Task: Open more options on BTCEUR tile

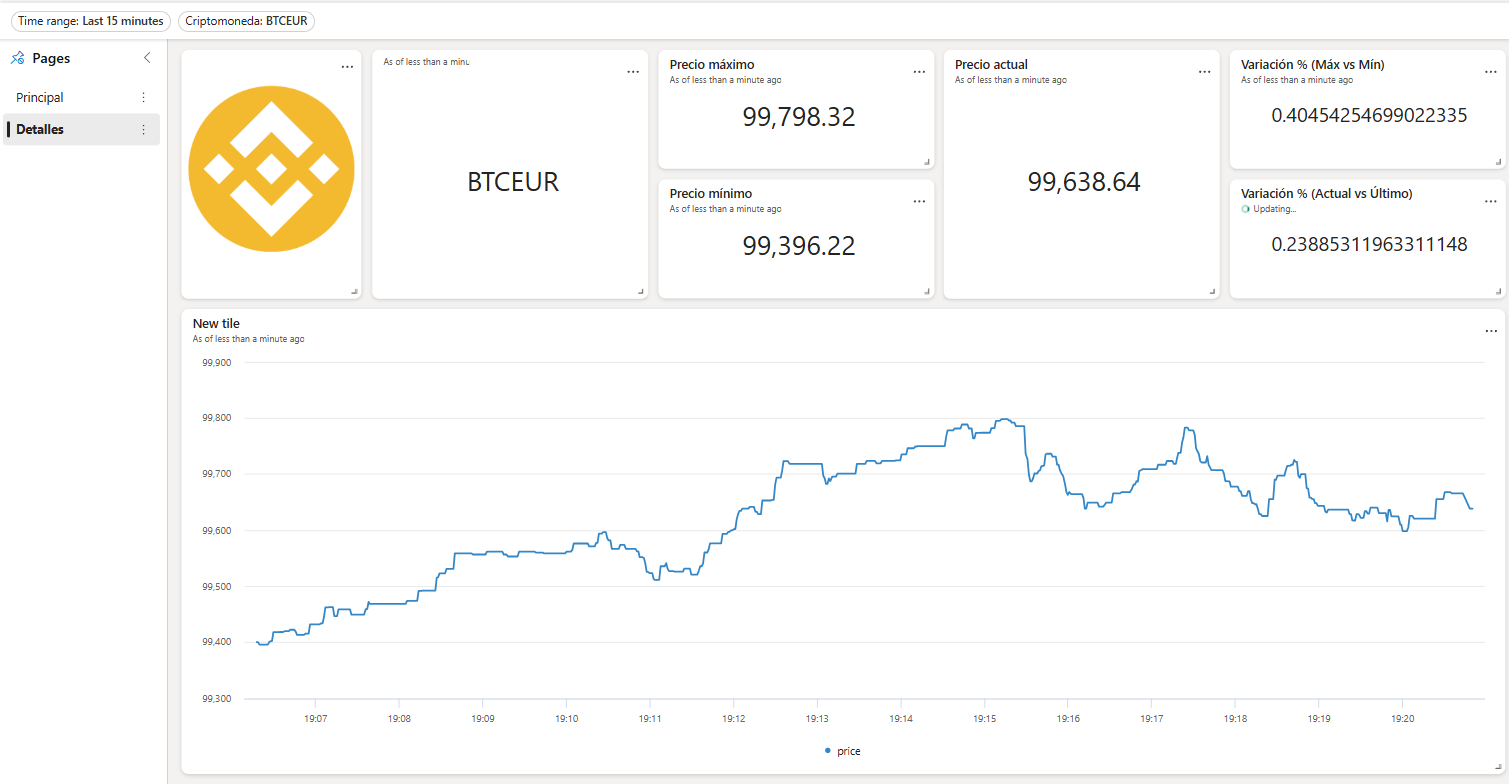Action: coord(633,72)
